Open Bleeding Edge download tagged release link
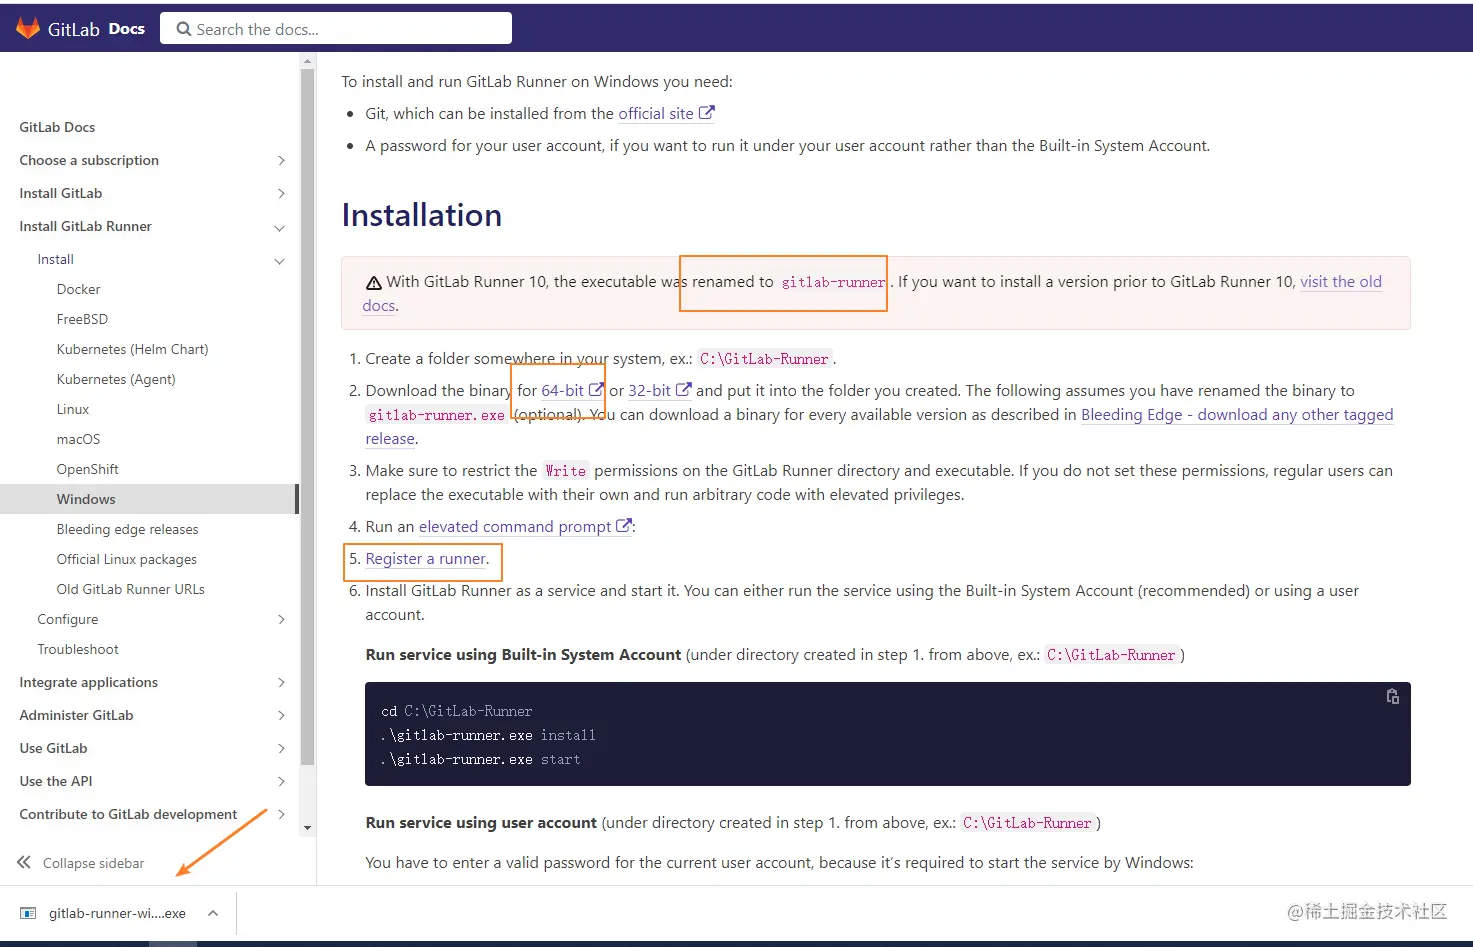Image resolution: width=1473 pixels, height=947 pixels. click(x=1237, y=414)
